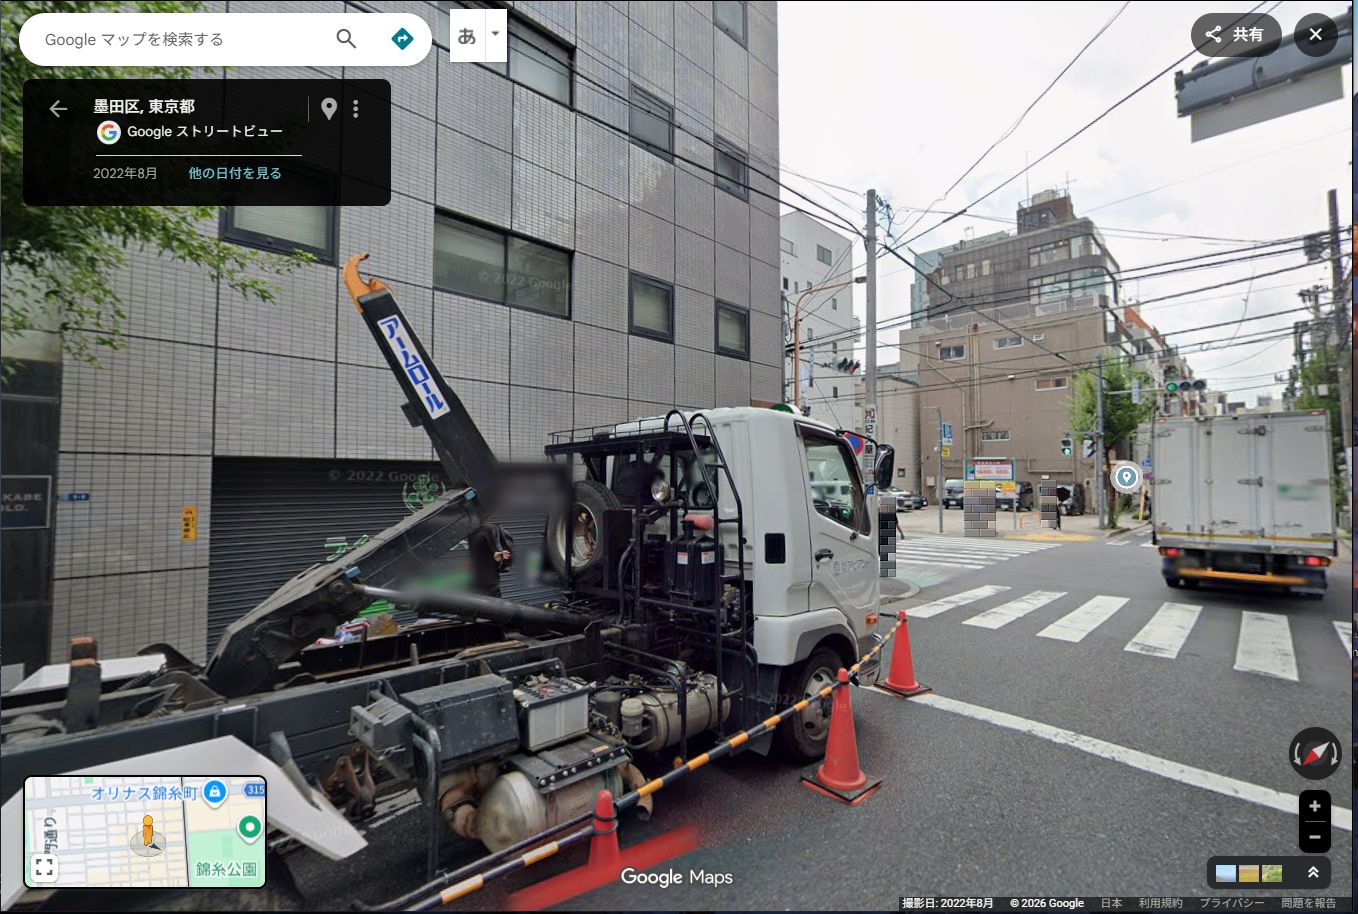
Task: Open the three-dot more options menu
Action: (x=356, y=109)
